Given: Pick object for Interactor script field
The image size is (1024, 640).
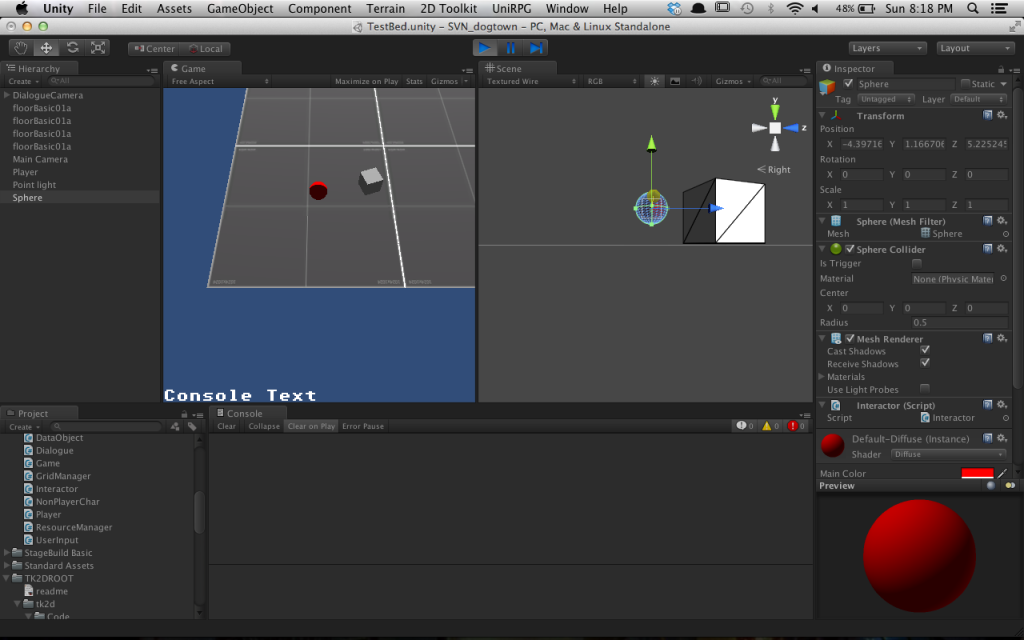Looking at the screenshot, I should [1006, 418].
